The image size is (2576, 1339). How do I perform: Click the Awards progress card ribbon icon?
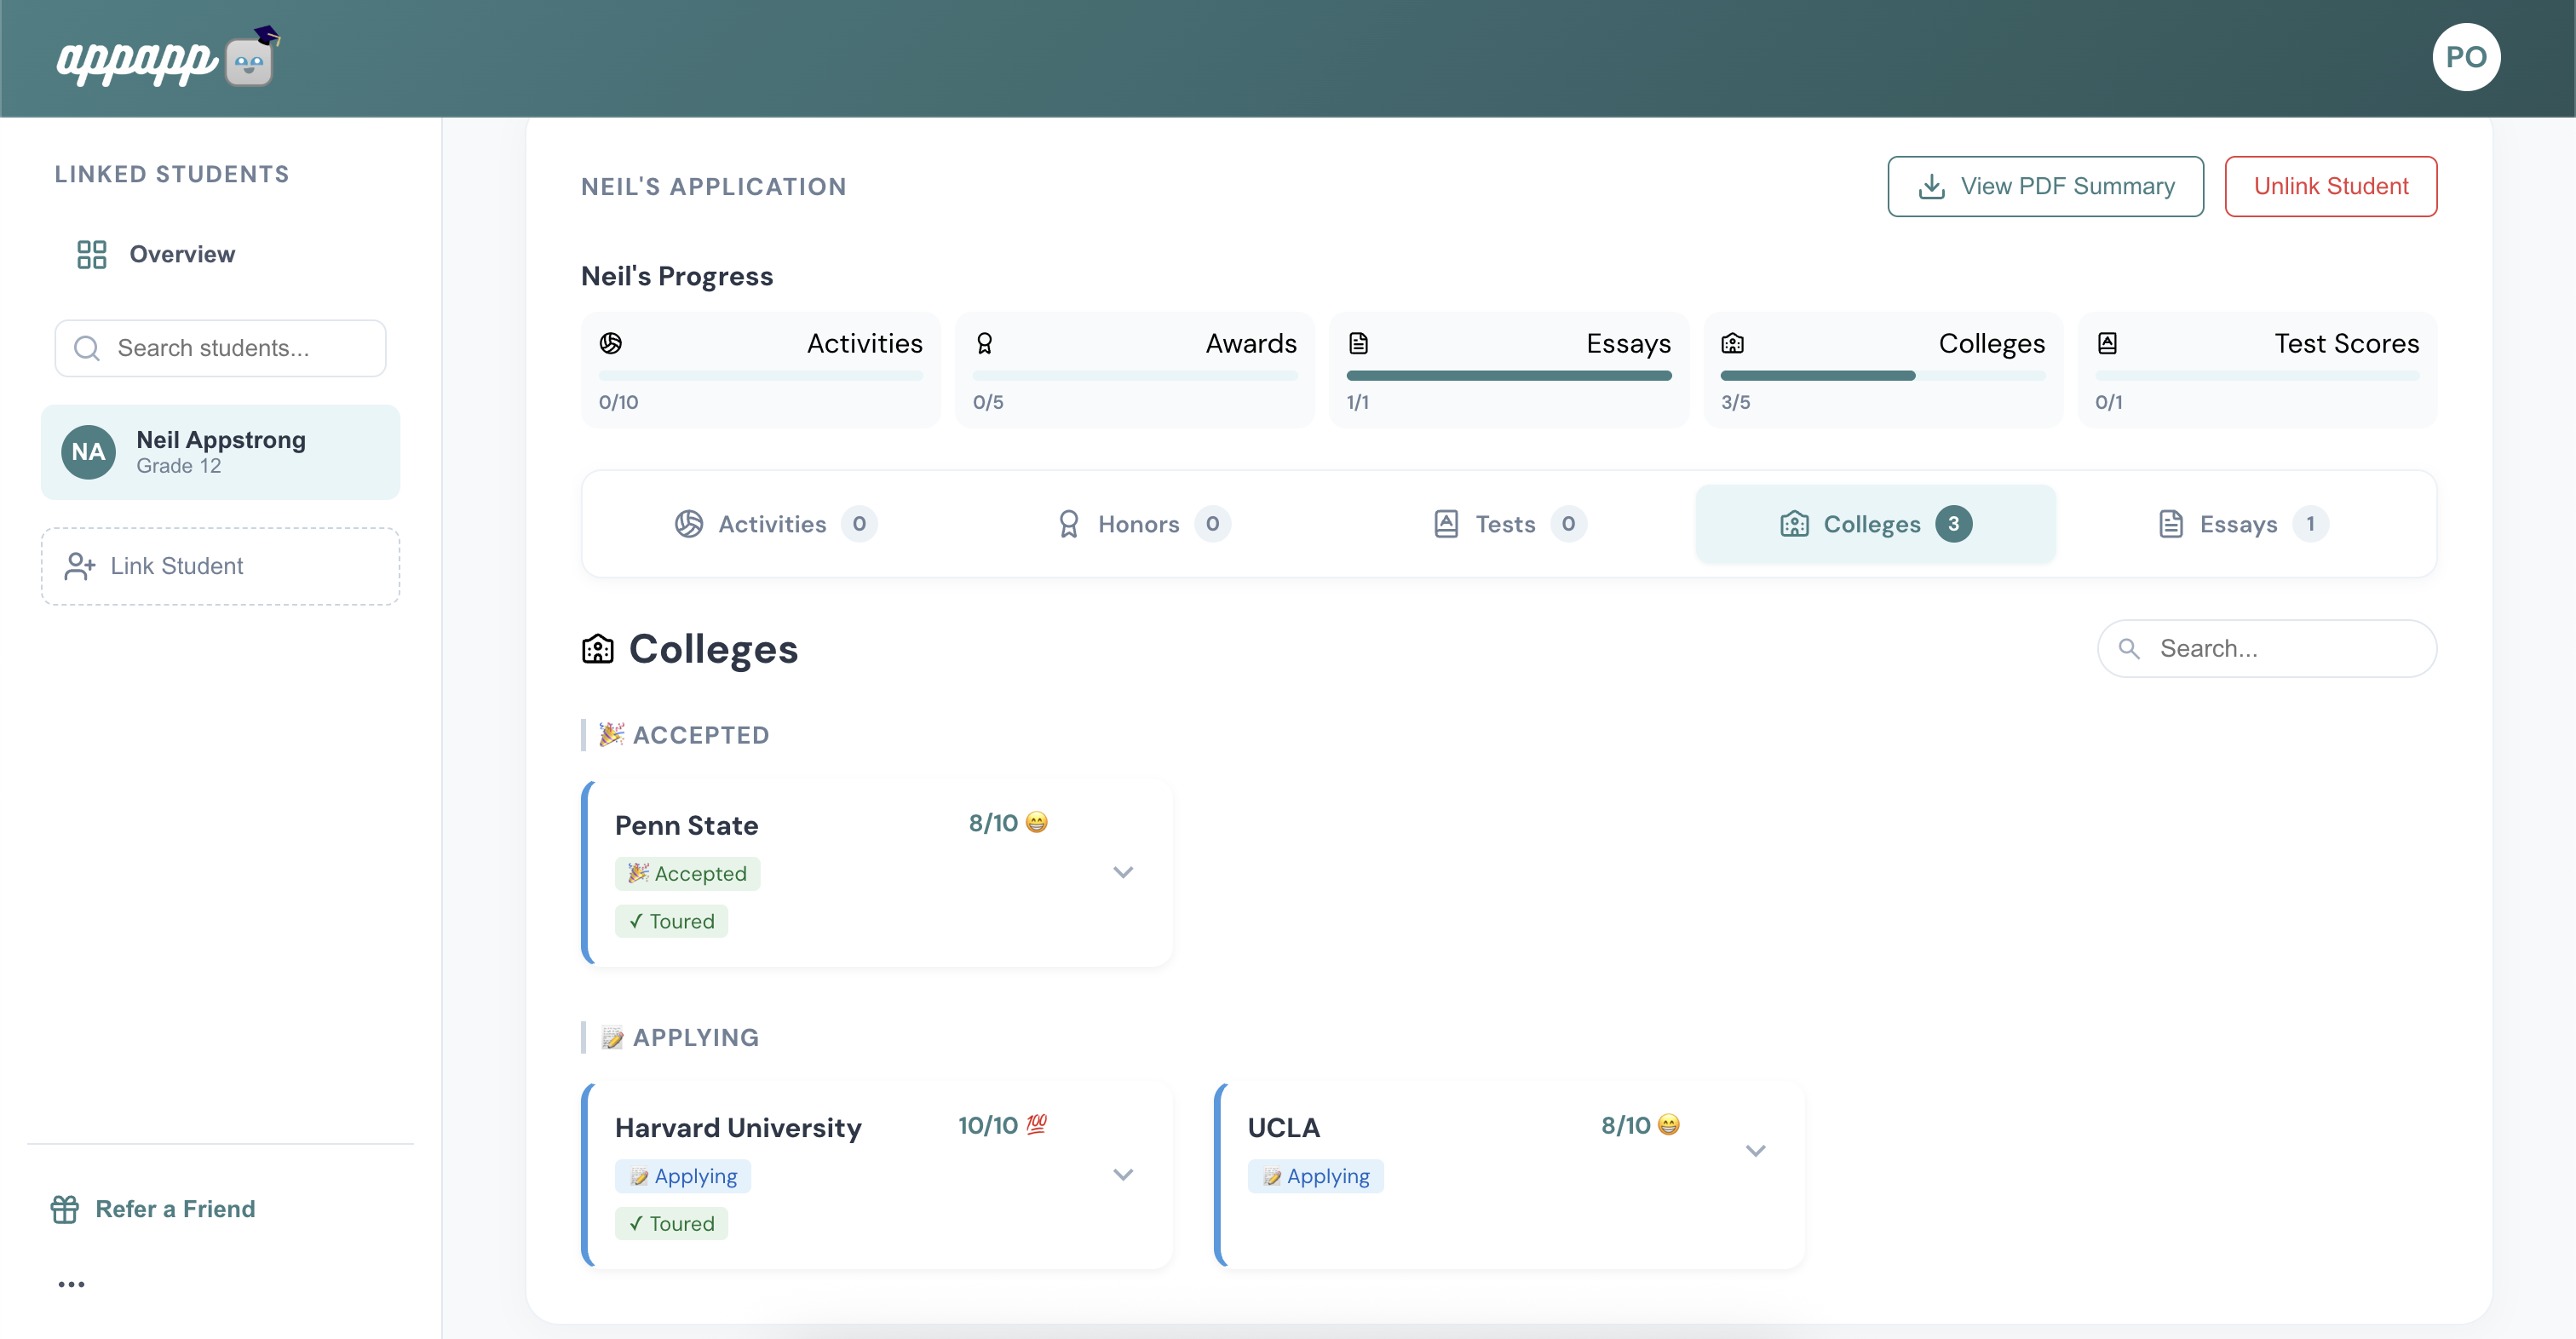984,343
